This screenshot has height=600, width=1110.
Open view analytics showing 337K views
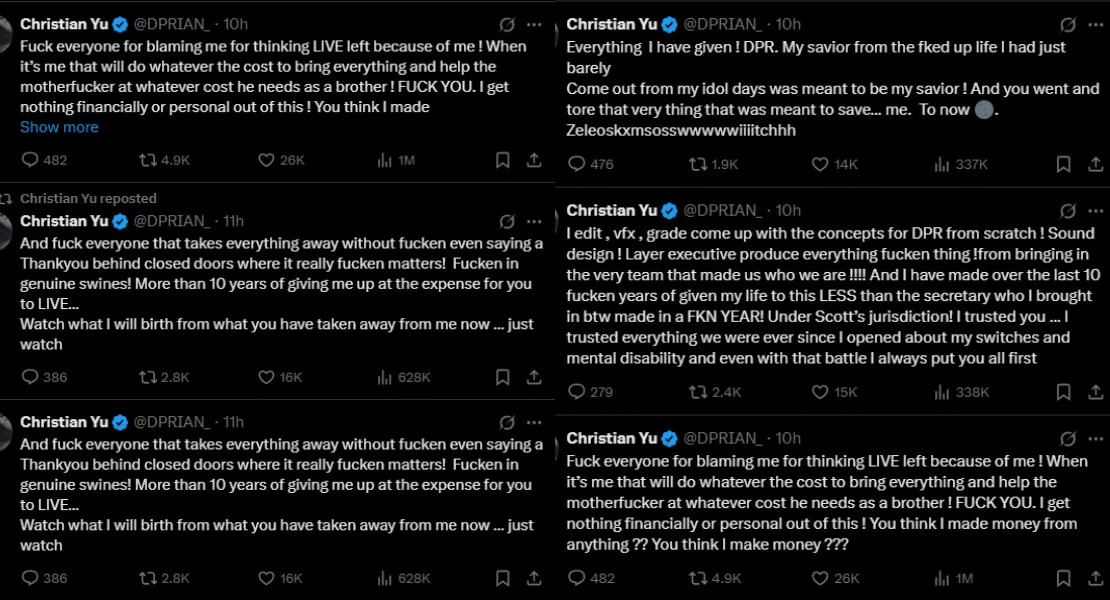tap(942, 165)
